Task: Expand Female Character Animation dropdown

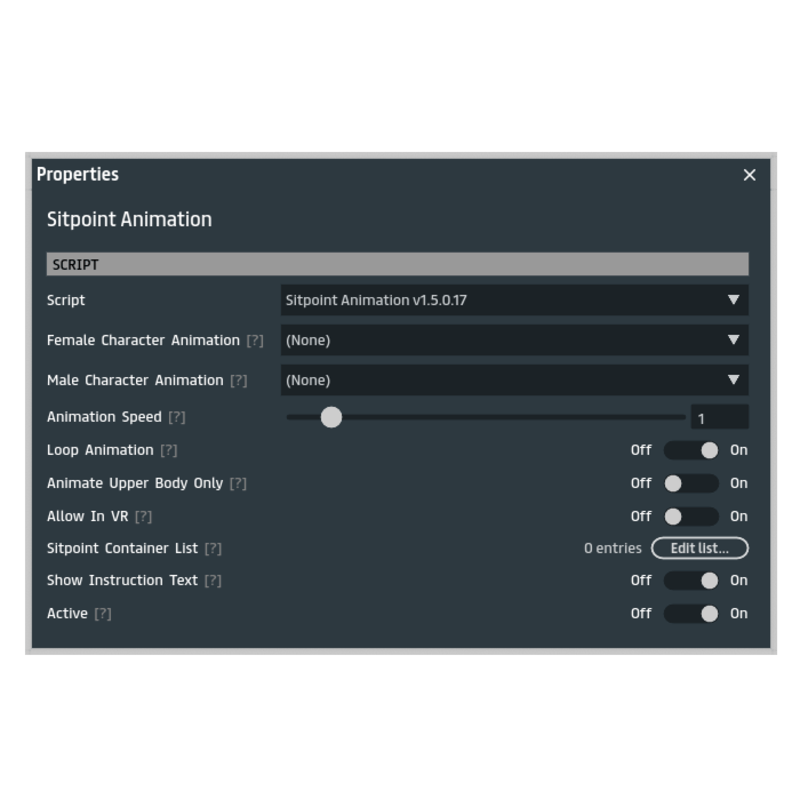Action: click(x=514, y=340)
